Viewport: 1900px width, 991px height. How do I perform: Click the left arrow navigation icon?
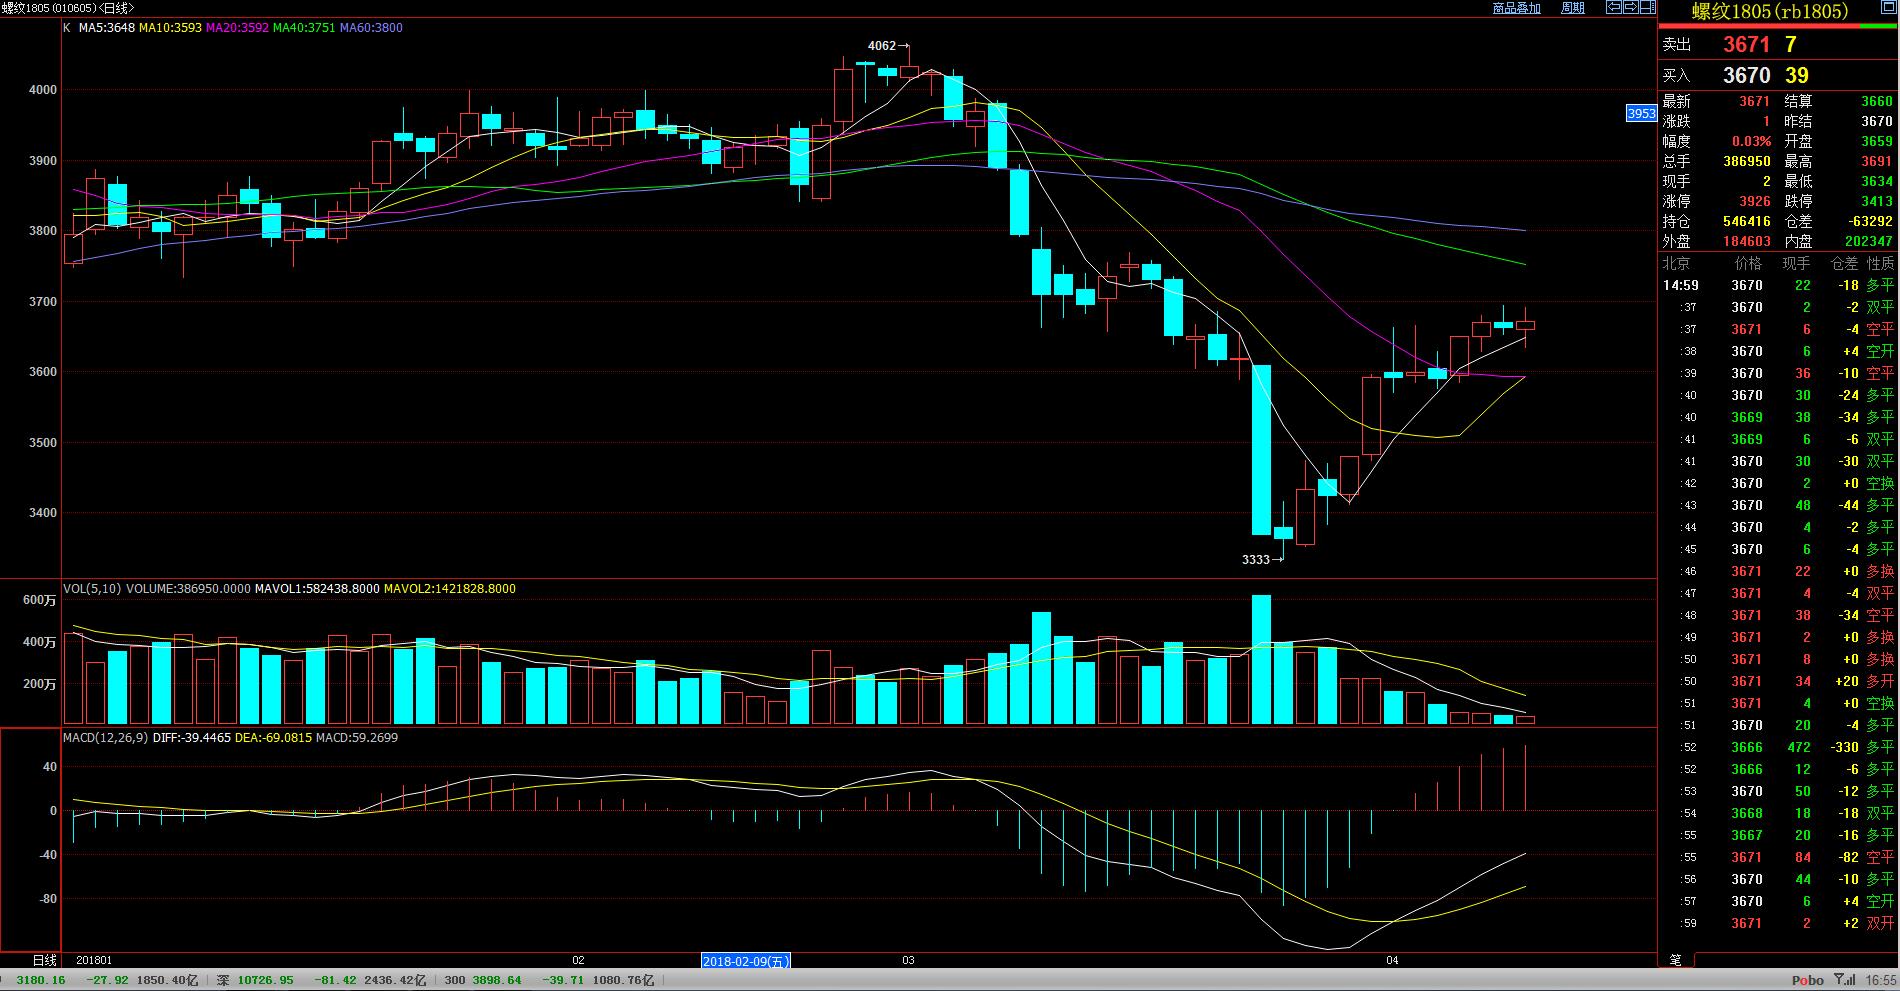click(x=1613, y=8)
